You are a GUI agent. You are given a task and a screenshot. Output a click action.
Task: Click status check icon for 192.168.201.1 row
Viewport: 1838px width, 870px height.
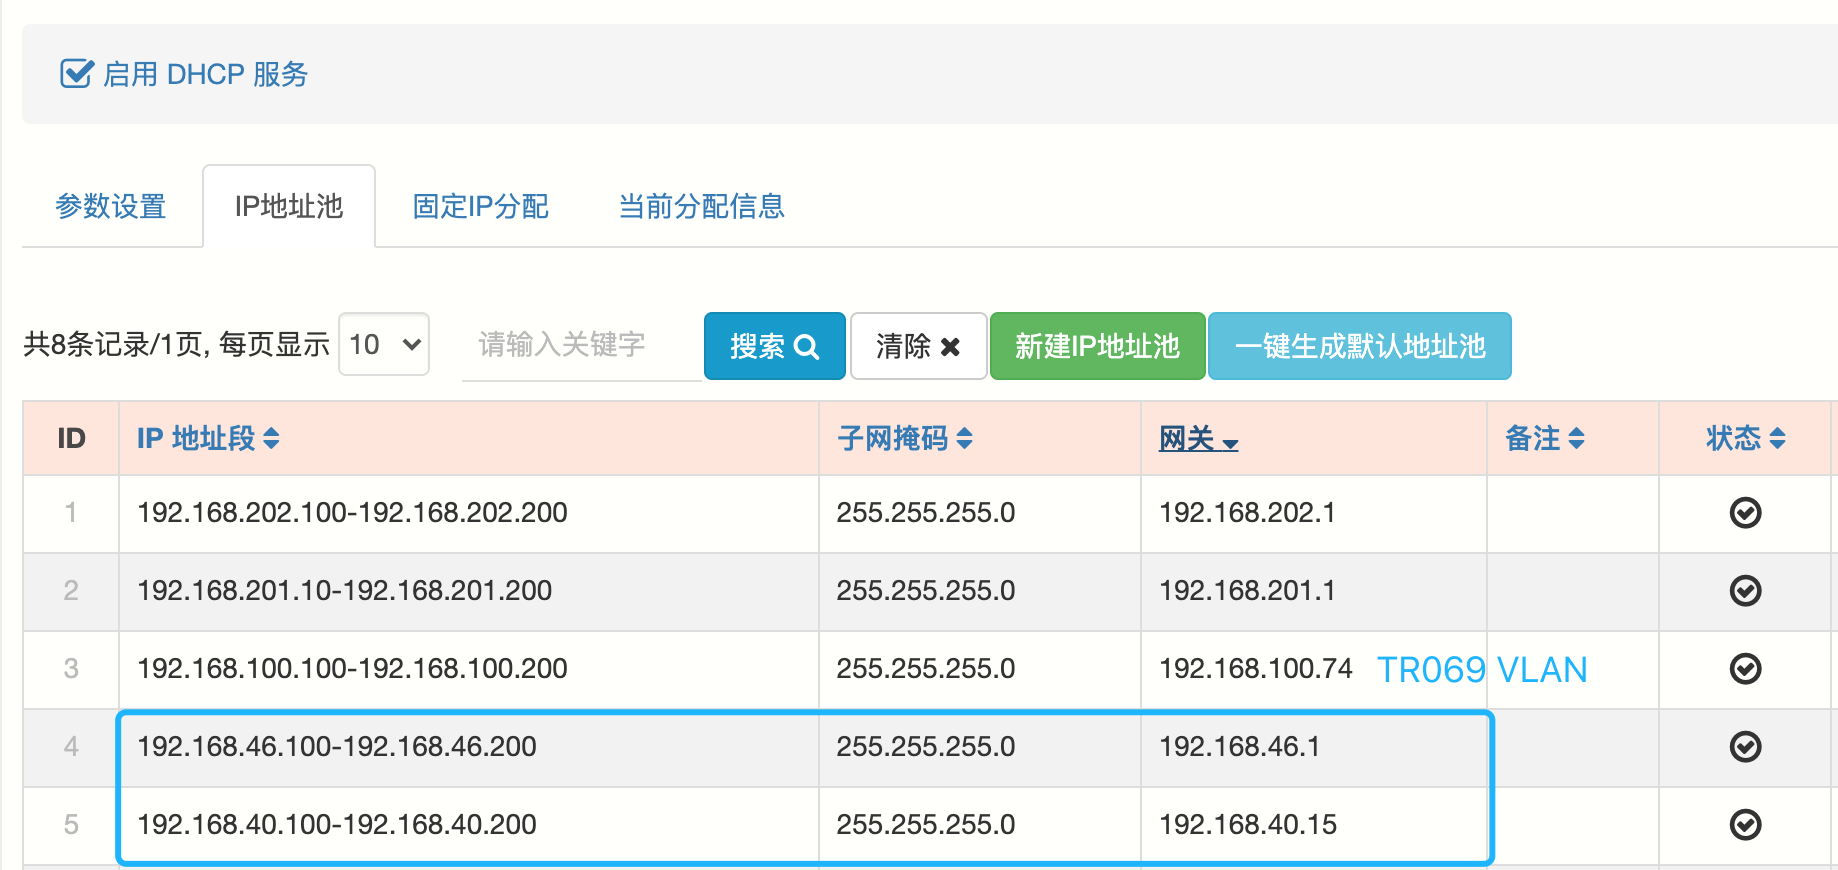pyautogui.click(x=1745, y=591)
